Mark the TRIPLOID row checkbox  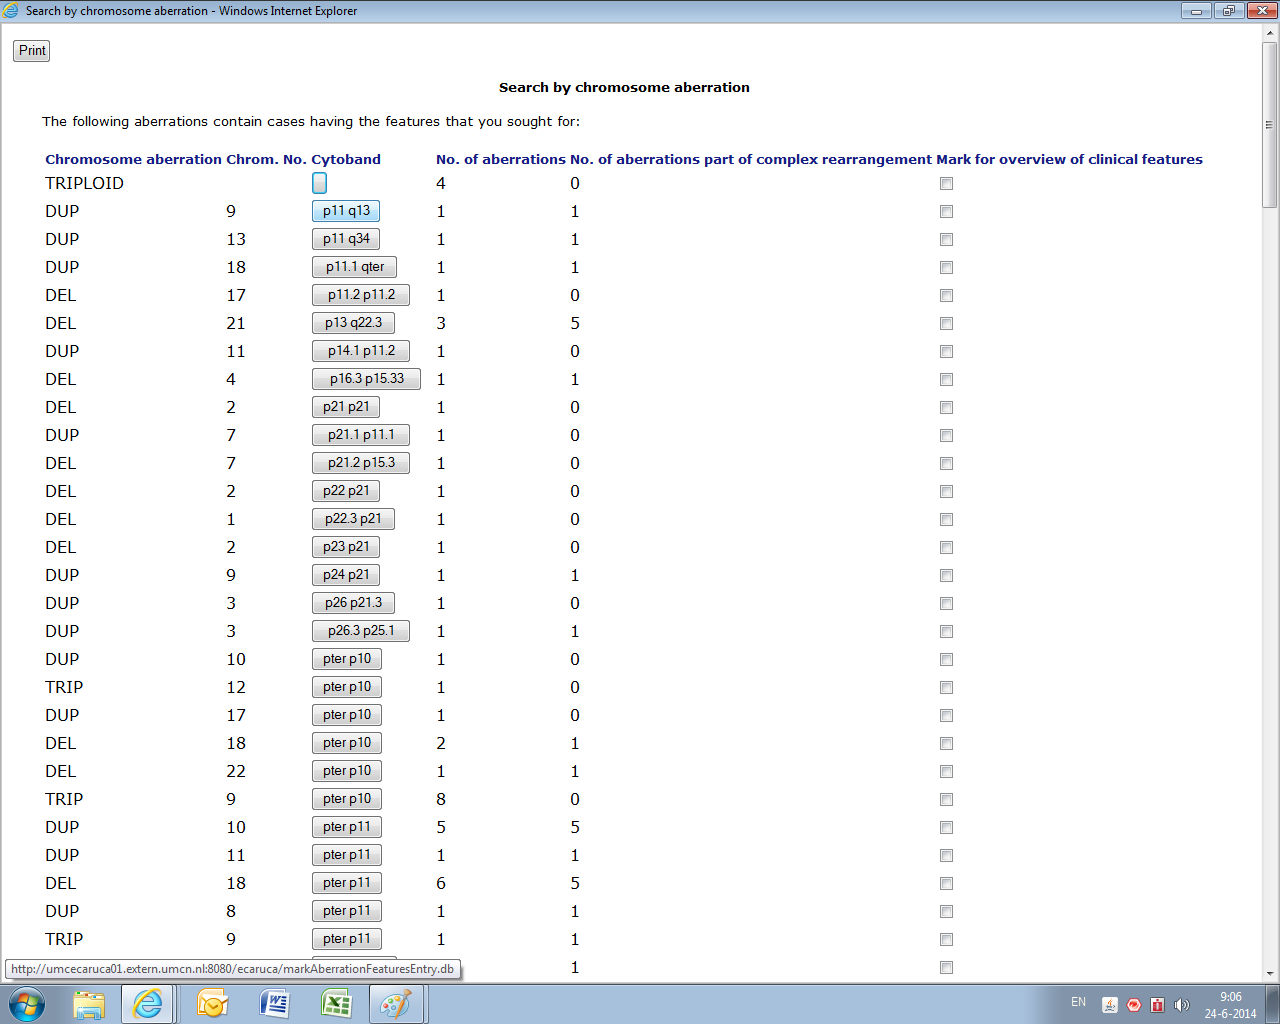click(946, 184)
